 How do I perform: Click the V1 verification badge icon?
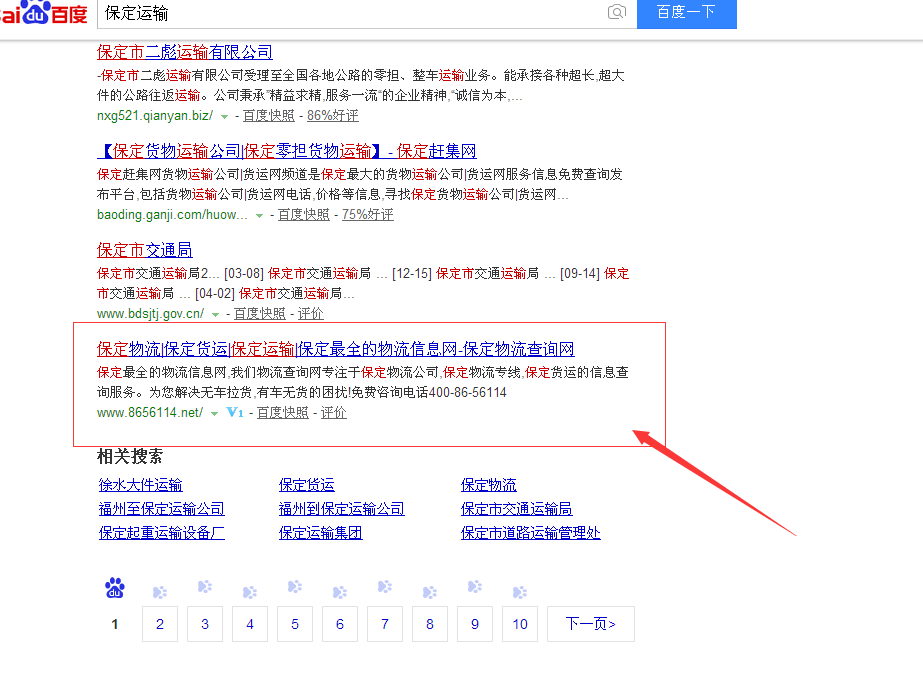pos(234,412)
